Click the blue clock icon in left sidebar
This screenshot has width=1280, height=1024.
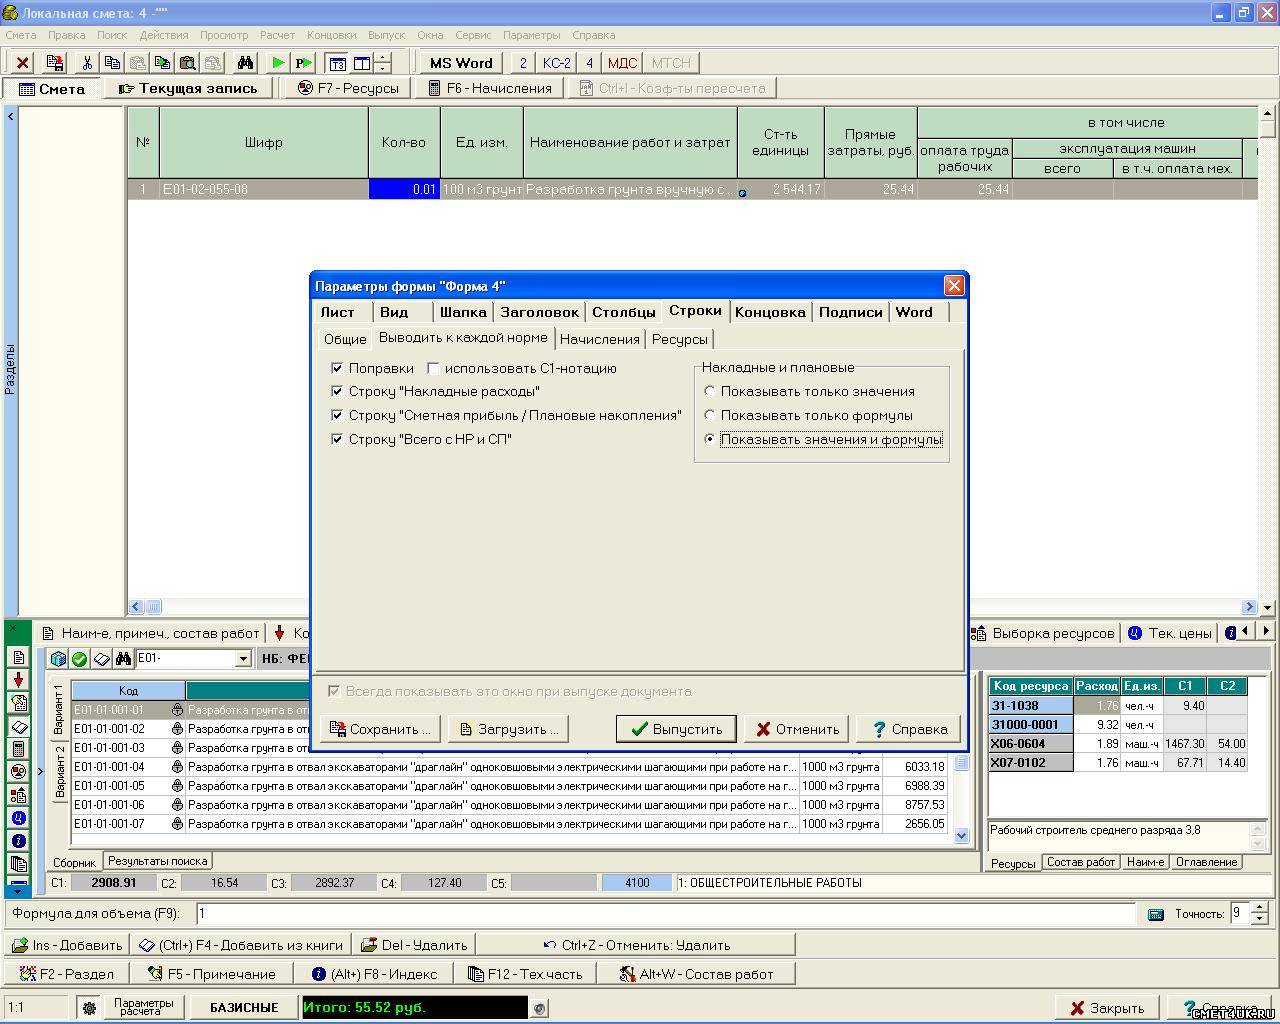(18, 818)
